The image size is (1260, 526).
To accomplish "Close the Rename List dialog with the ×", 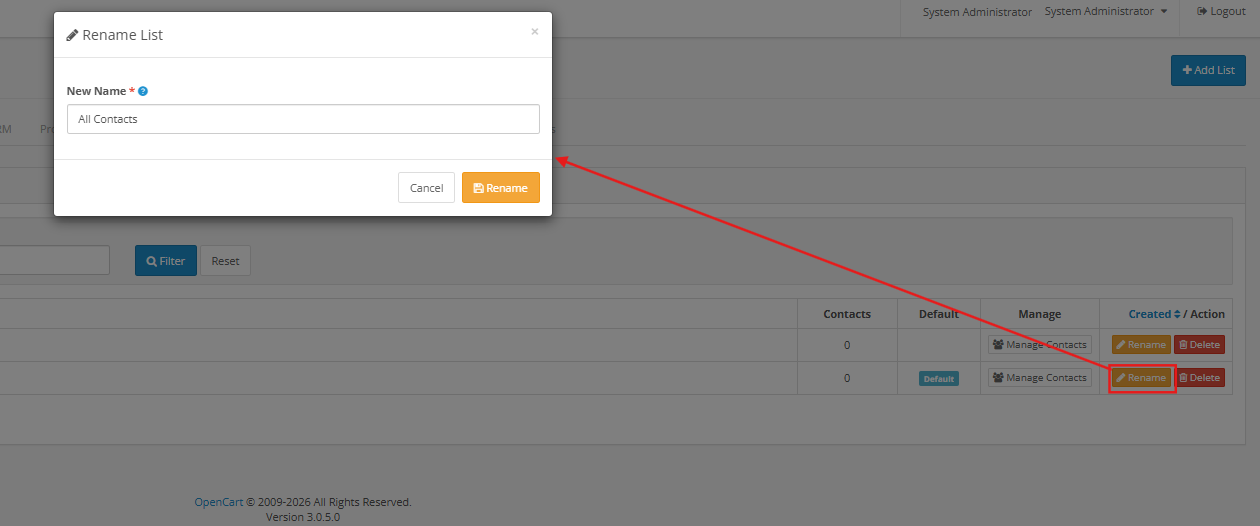I will pos(534,32).
